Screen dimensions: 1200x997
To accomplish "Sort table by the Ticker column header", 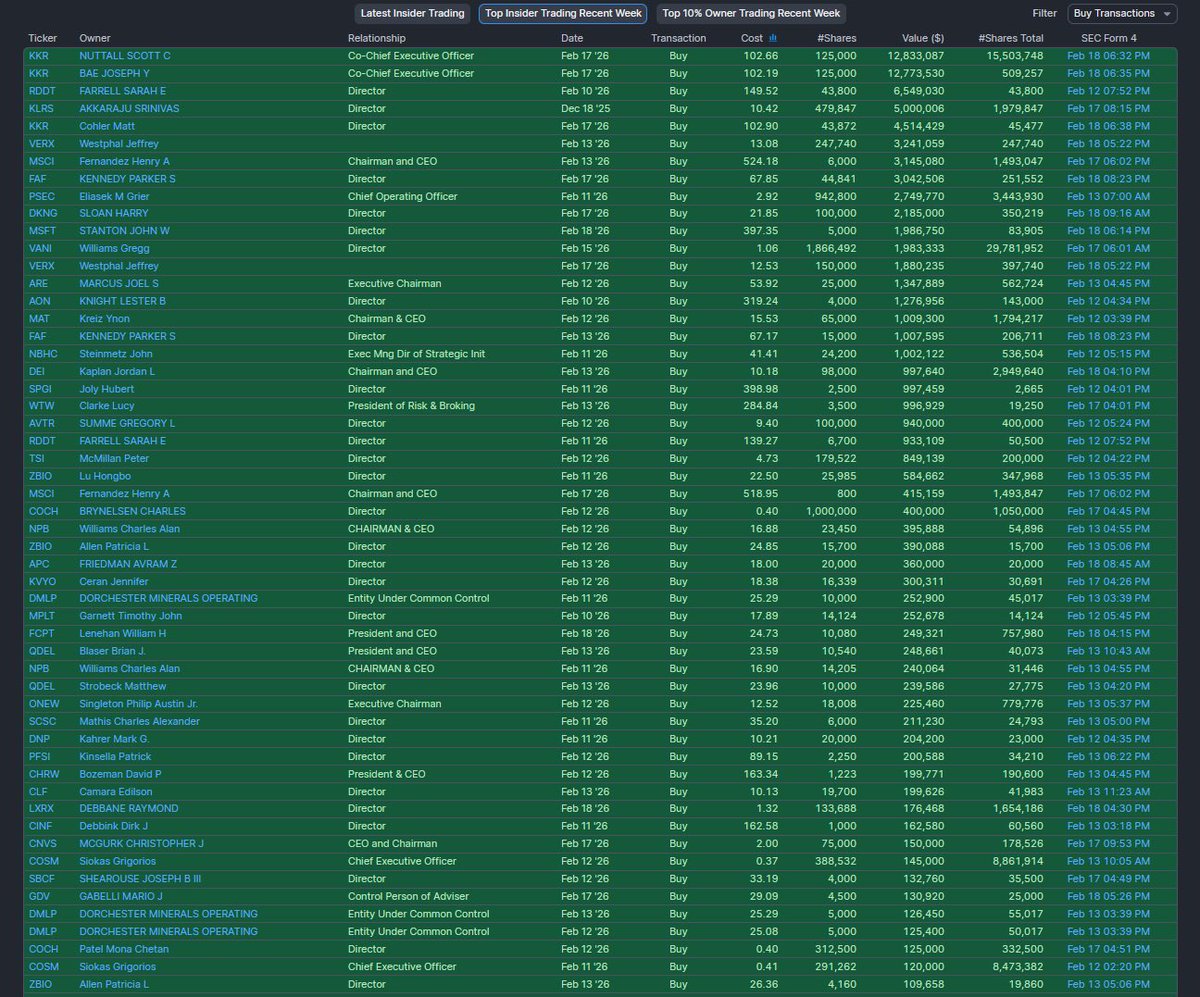I will pos(43,38).
